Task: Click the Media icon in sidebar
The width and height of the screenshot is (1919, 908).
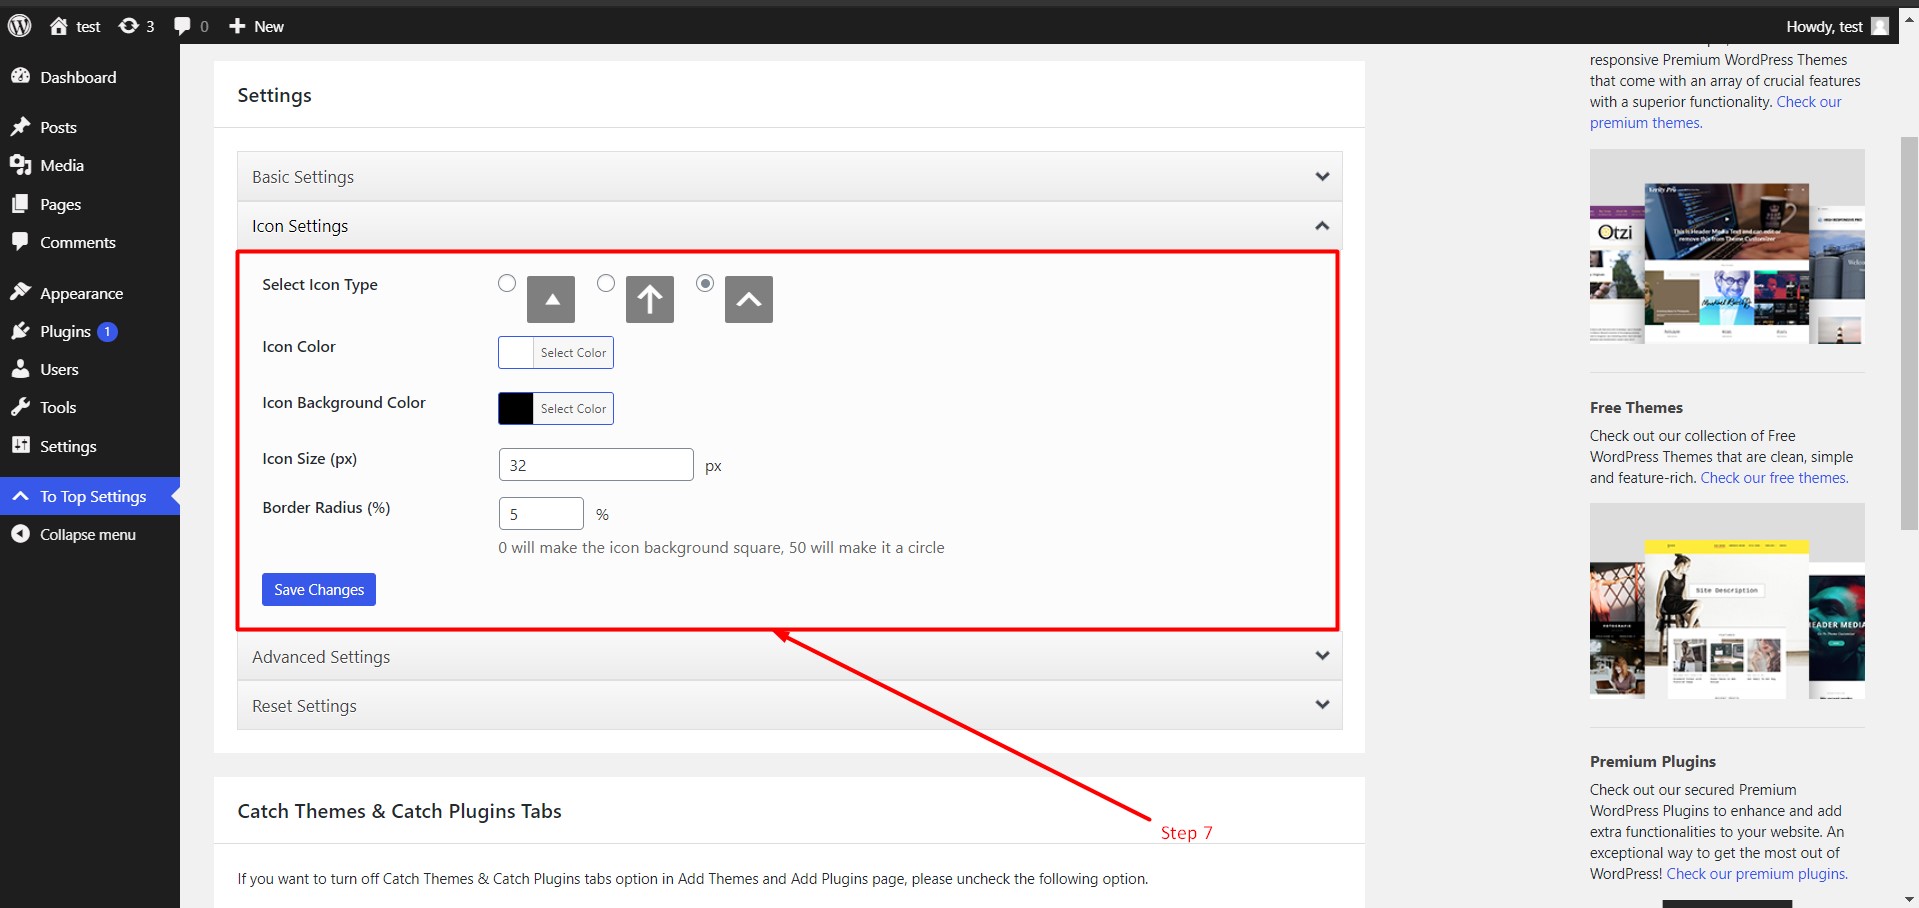Action: tap(20, 165)
